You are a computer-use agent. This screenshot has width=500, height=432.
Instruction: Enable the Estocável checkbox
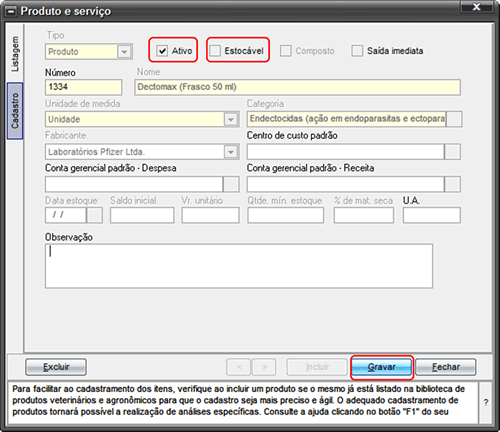point(215,51)
